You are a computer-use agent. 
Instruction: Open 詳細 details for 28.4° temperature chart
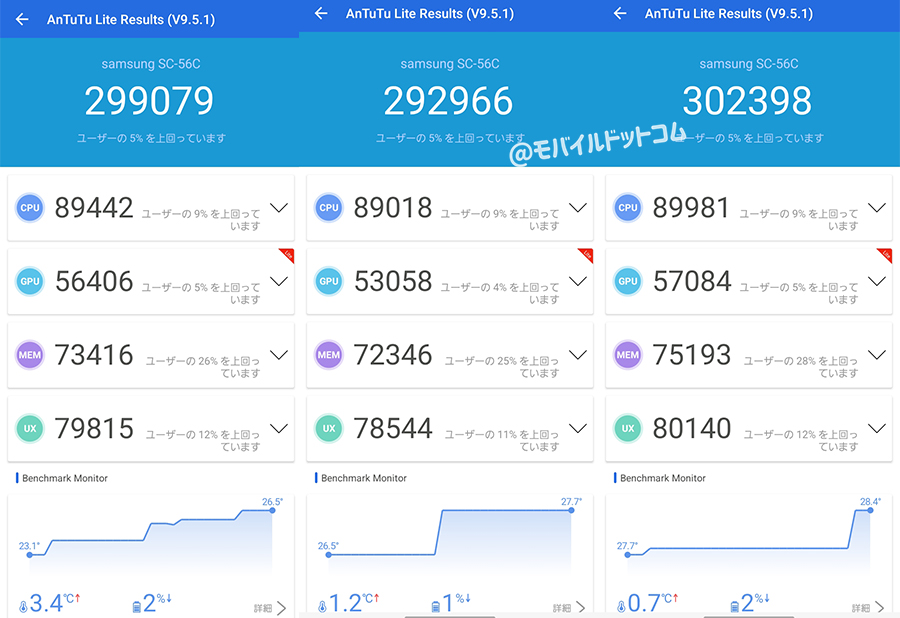[868, 608]
